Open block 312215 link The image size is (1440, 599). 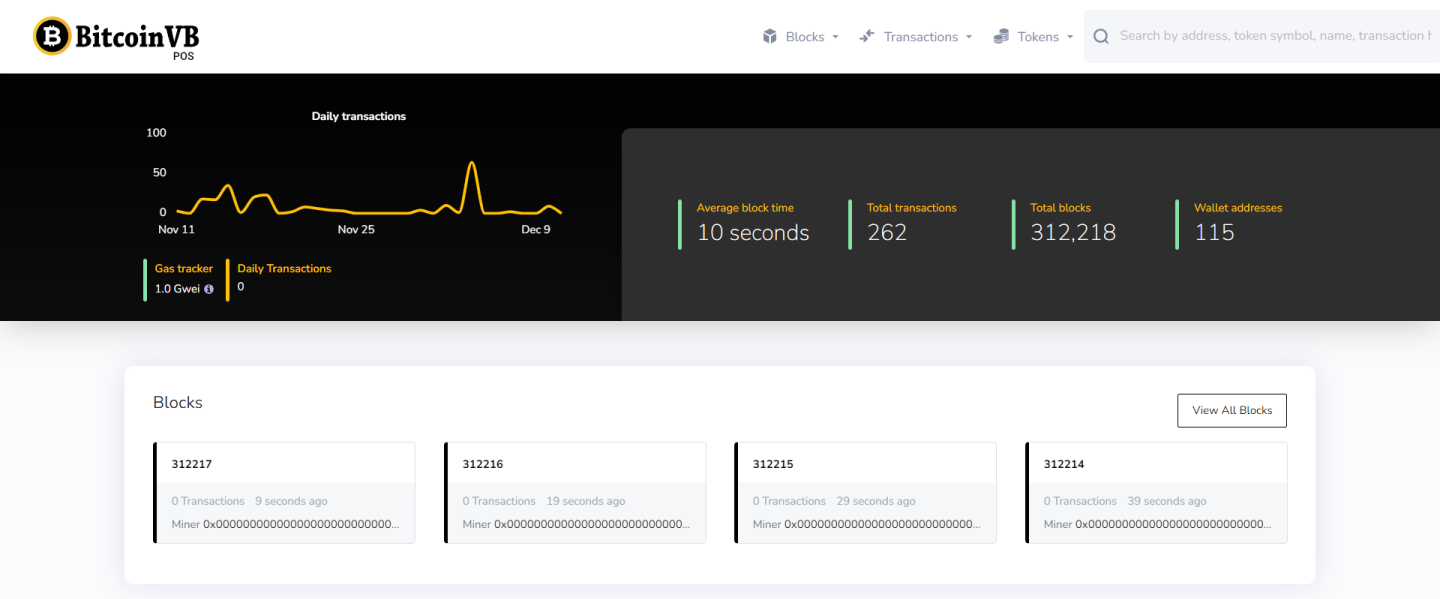[773, 464]
